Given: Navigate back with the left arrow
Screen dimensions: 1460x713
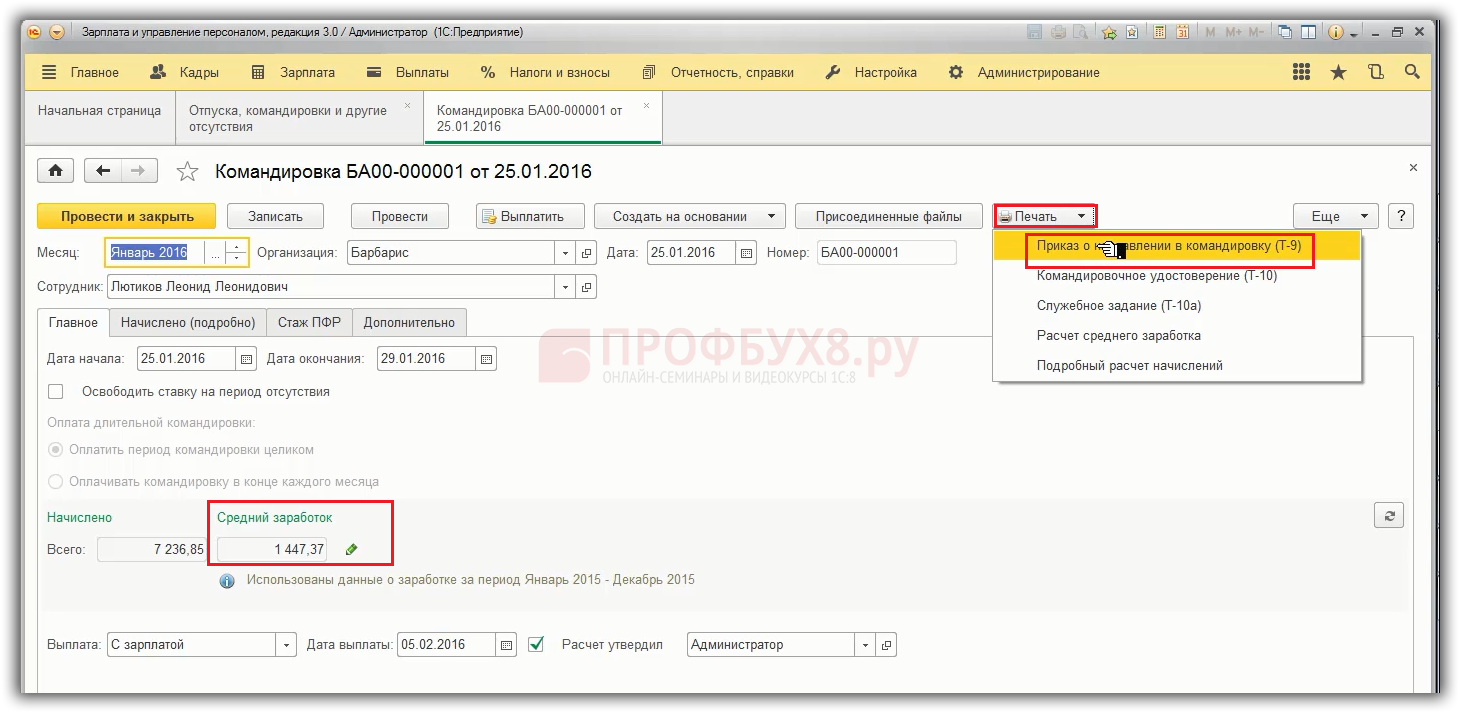Looking at the screenshot, I should coord(103,171).
